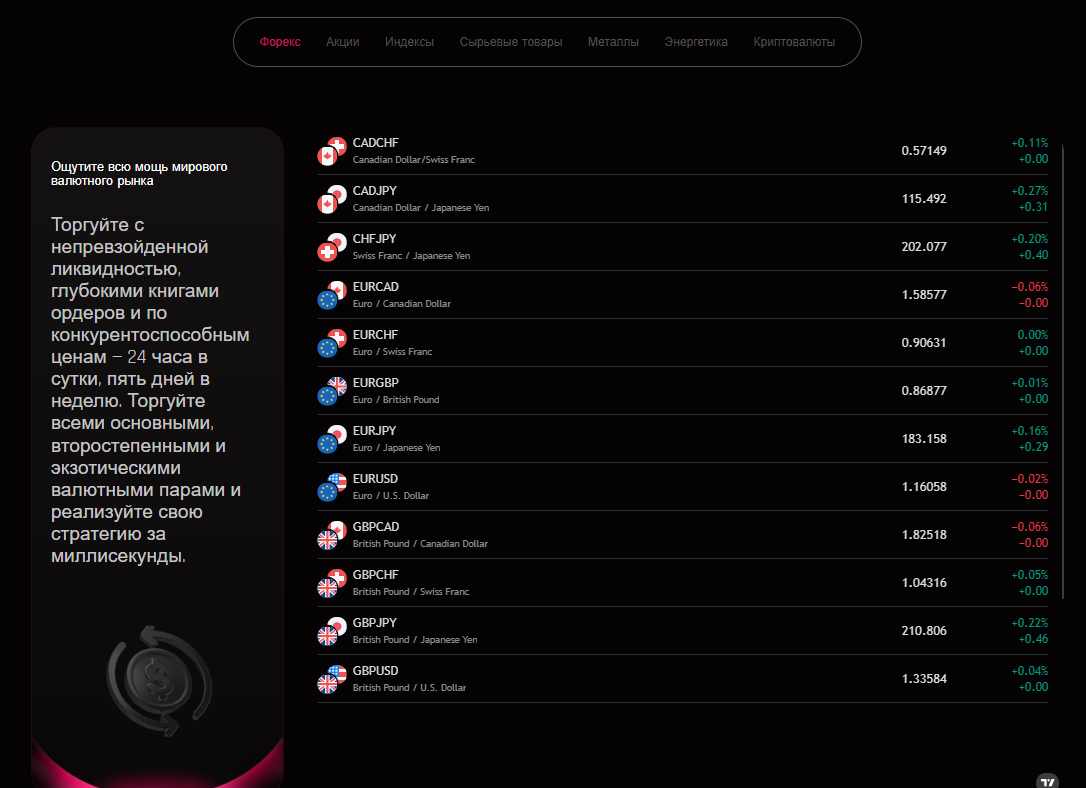Click the CHFJPY flag pair icon
This screenshot has width=1086, height=788.
pyautogui.click(x=332, y=247)
